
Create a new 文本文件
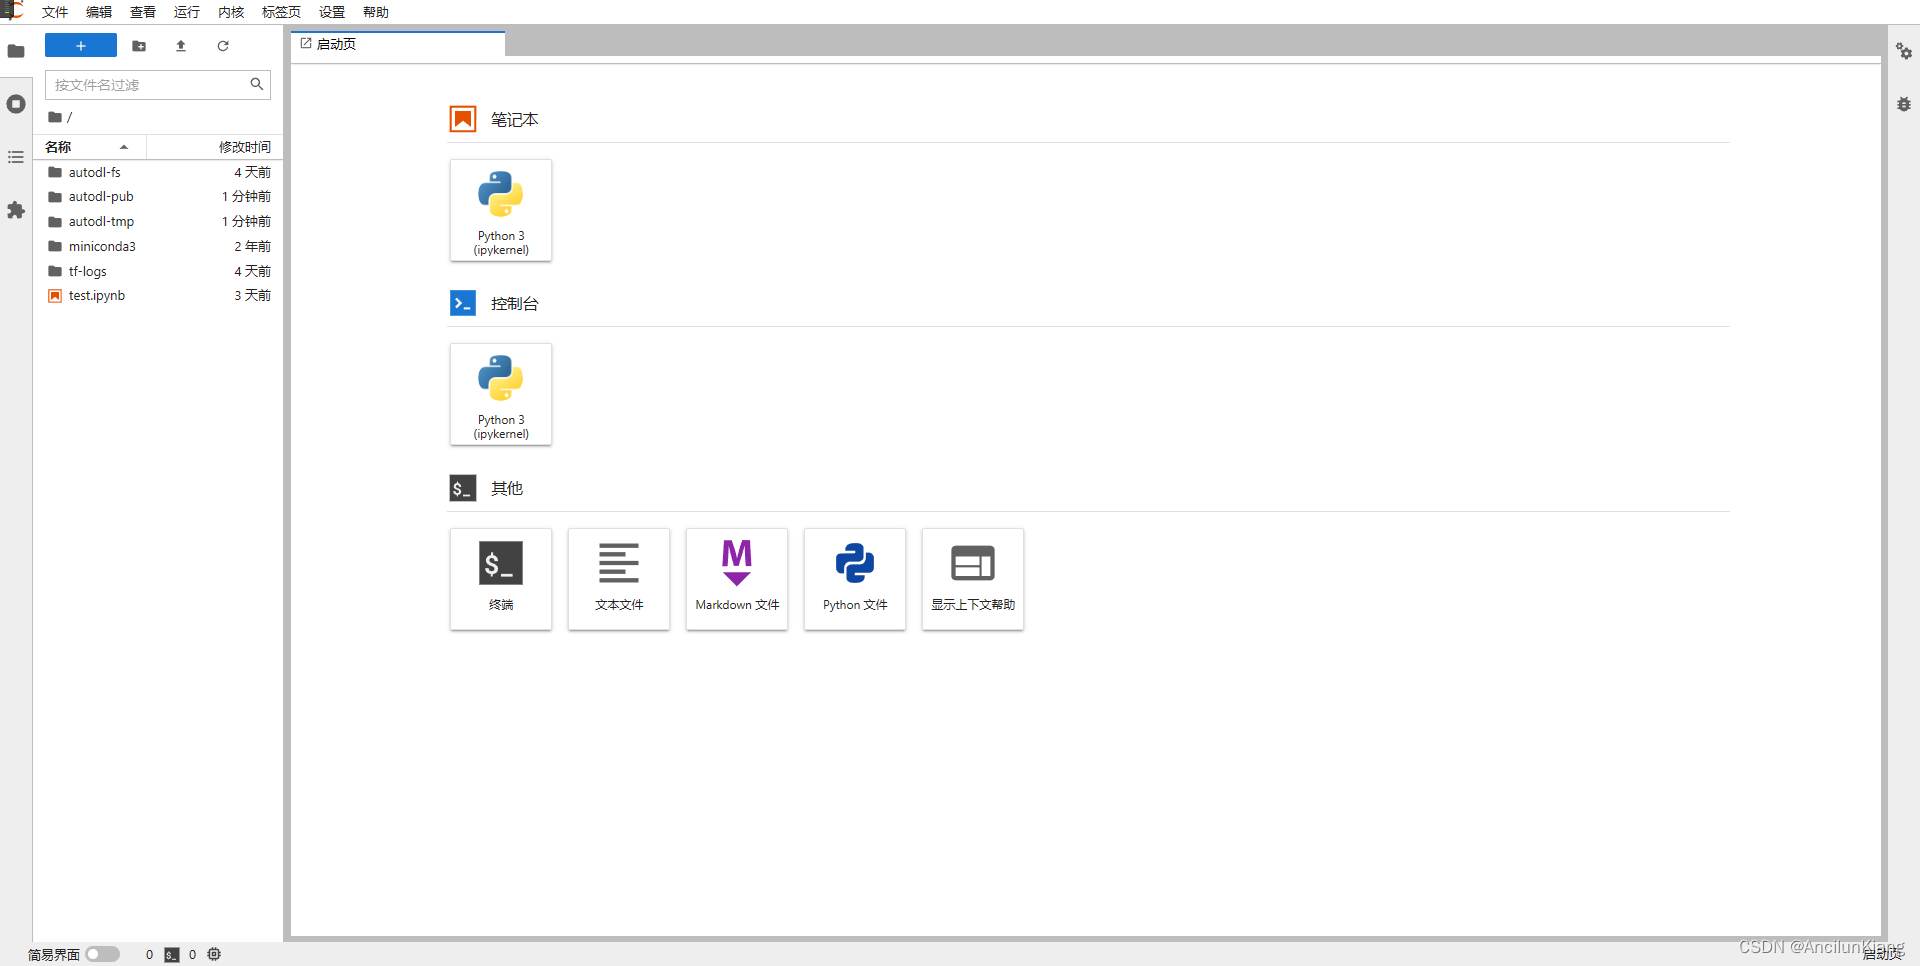pyautogui.click(x=619, y=579)
